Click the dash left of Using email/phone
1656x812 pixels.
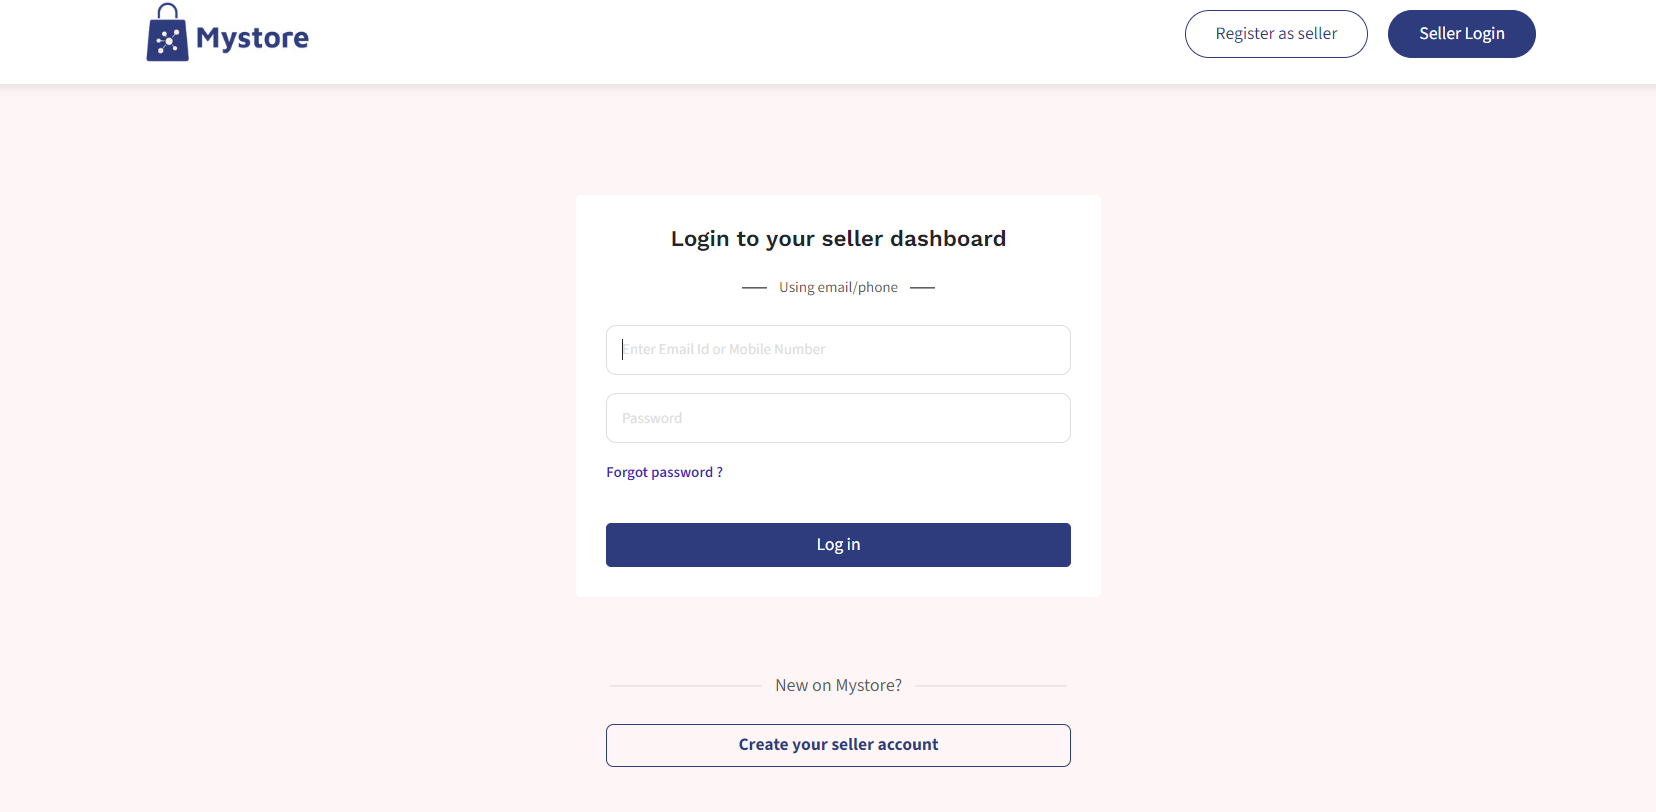(x=754, y=288)
